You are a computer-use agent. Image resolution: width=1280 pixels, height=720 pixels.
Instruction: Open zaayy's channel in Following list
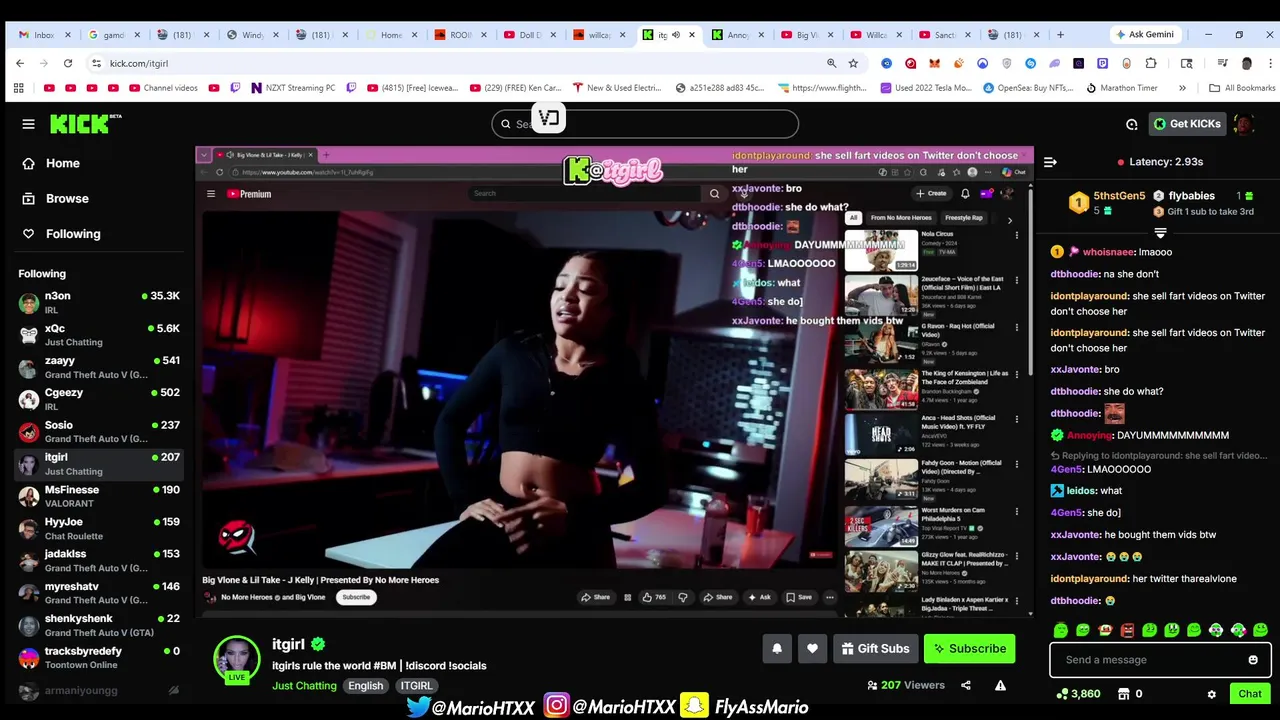(98, 367)
